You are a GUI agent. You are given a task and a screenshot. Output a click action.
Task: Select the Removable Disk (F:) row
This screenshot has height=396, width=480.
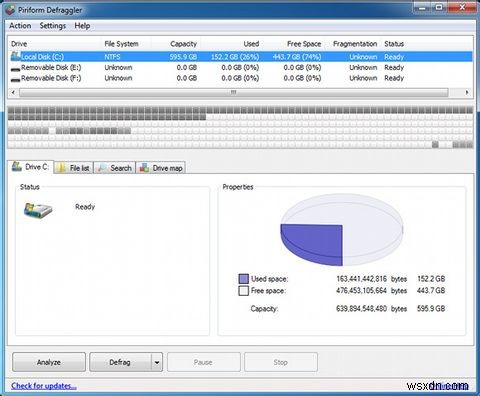pyautogui.click(x=240, y=78)
